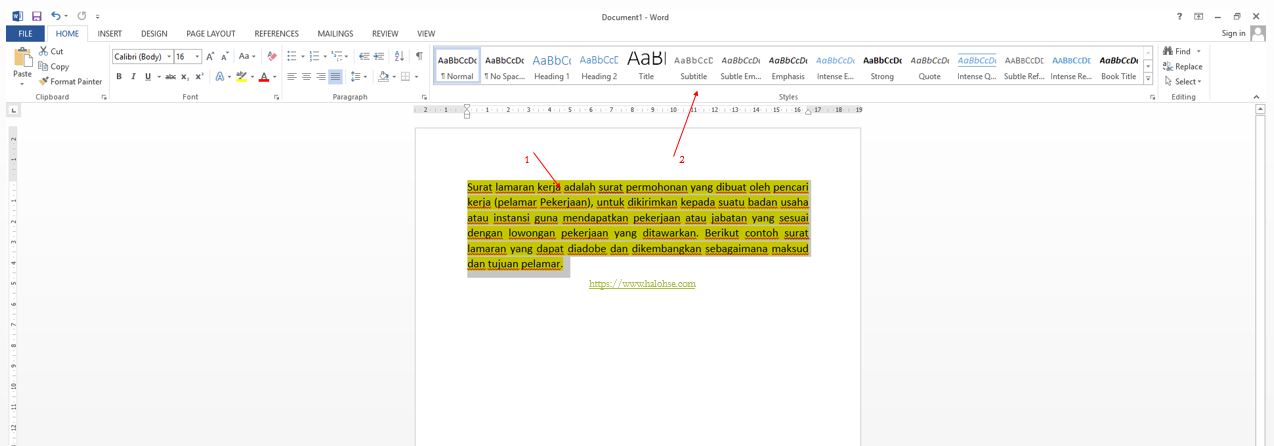
Task: Switch to the DESIGN tab
Action: (x=154, y=34)
